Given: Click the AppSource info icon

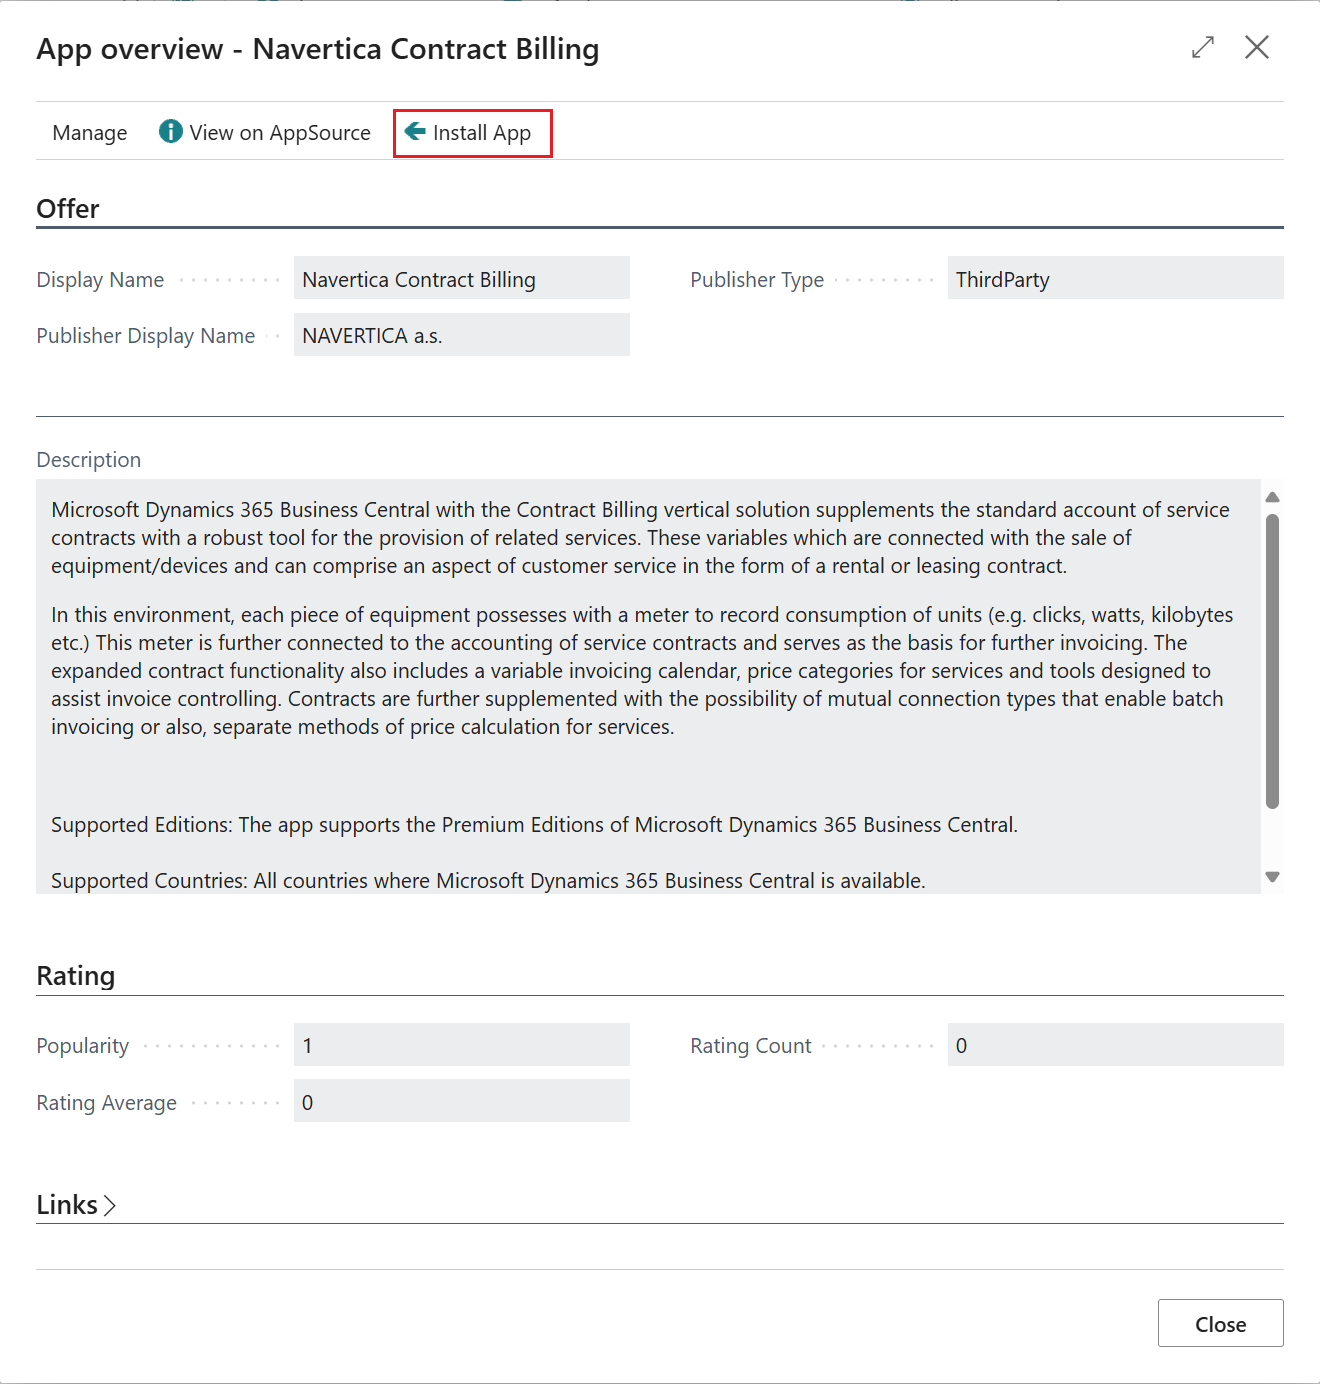Looking at the screenshot, I should coord(171,132).
